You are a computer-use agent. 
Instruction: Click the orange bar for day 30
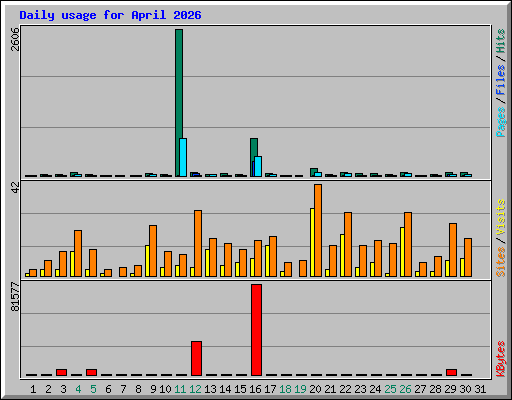(468, 257)
